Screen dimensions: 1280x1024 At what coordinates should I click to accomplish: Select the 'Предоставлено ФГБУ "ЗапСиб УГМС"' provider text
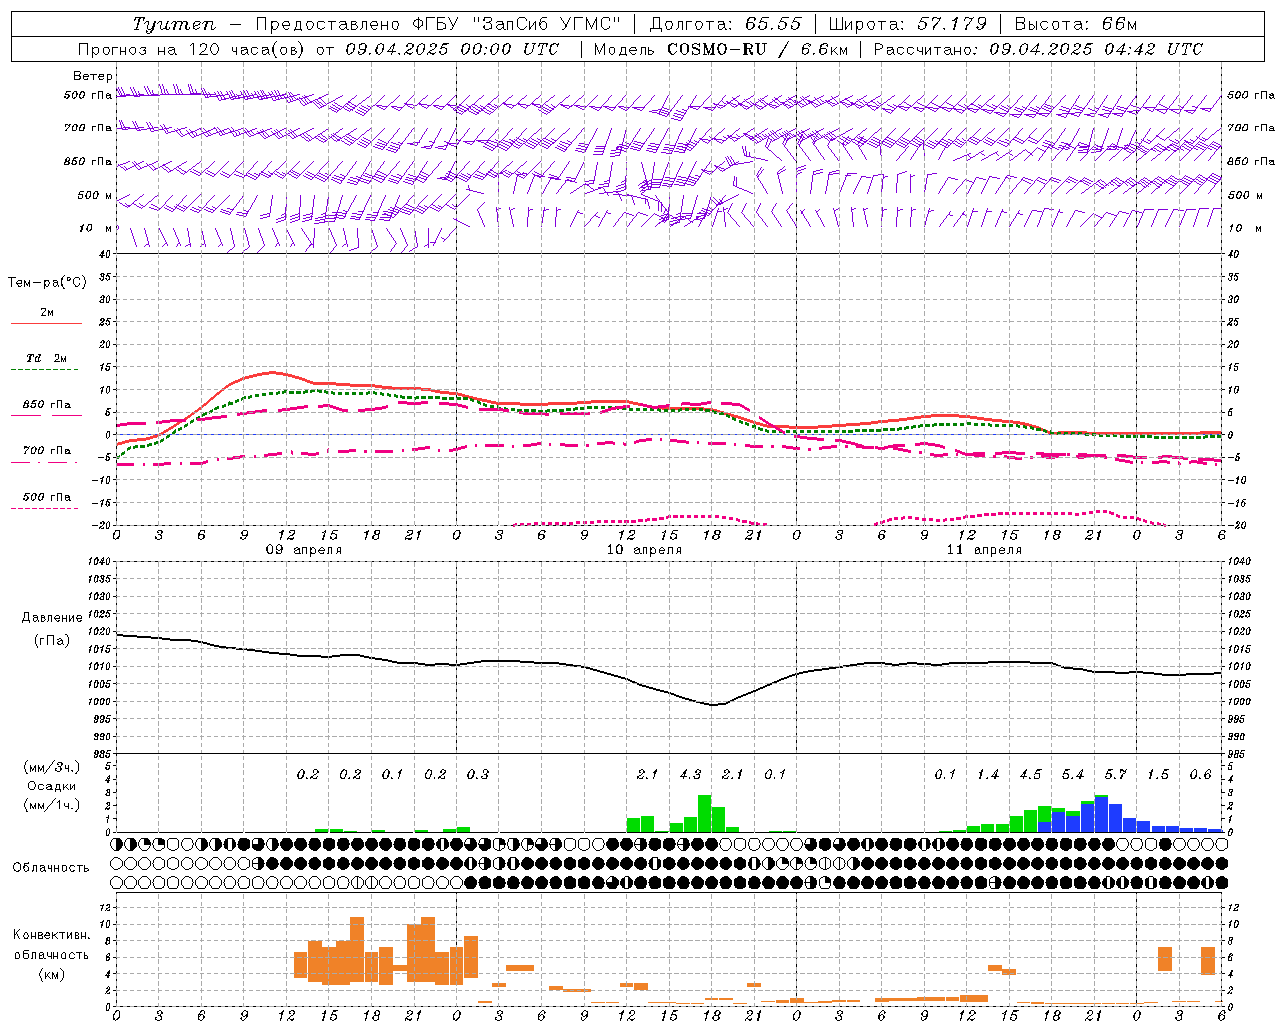coord(438,24)
